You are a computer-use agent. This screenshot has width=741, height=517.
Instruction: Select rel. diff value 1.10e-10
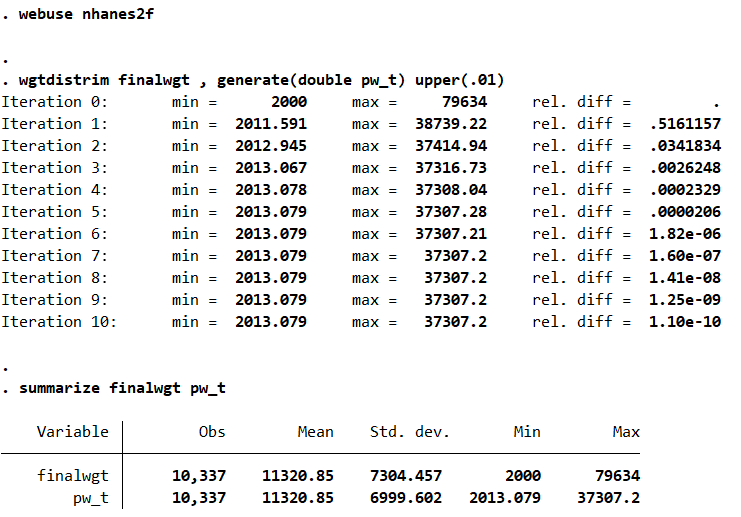click(x=685, y=322)
